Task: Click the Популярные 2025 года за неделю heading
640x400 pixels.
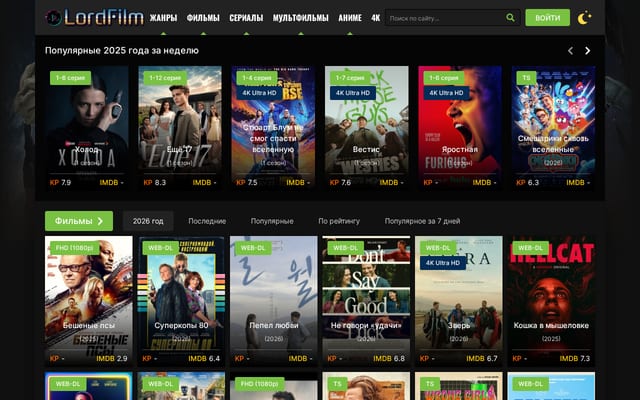Action: [x=122, y=51]
